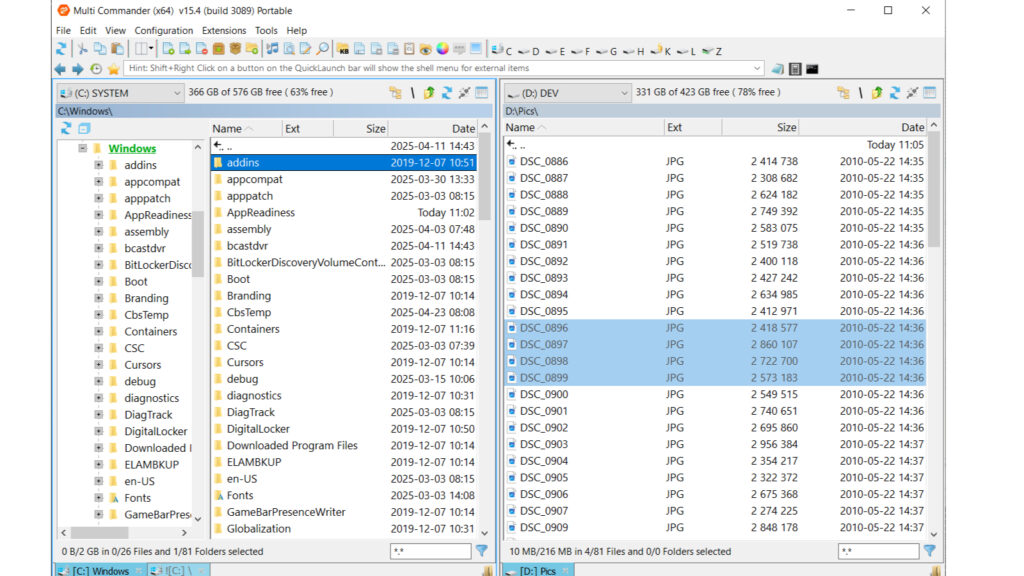Screen dimensions: 1024x576
Task: Sort right panel by Date column
Action: pos(862,127)
